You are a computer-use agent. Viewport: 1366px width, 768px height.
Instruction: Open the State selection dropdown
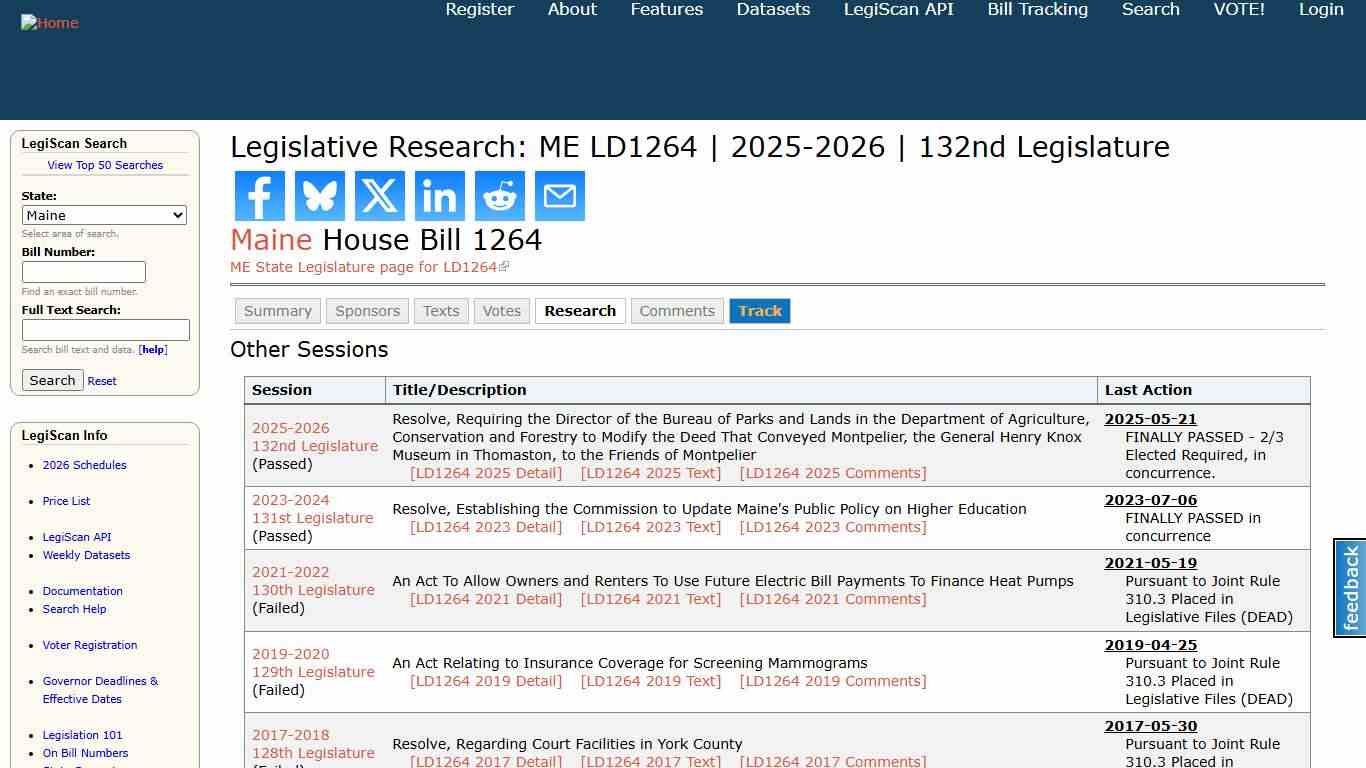click(104, 215)
